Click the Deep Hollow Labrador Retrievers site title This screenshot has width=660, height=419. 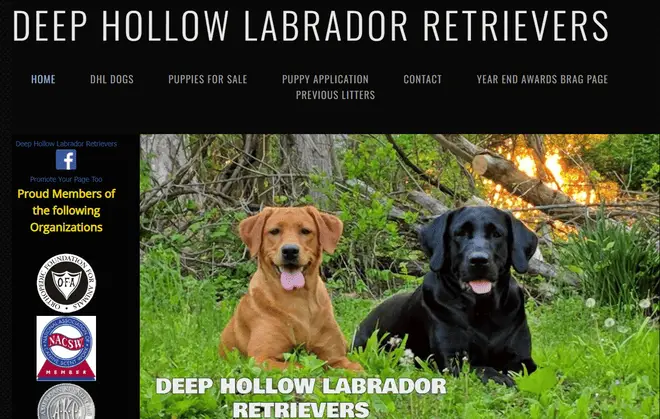[311, 26]
